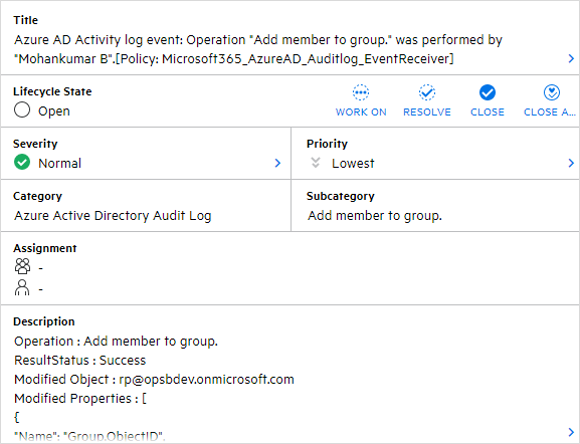Click 'Operation : Add member to group.' line
Viewport: 580px width, 444px height.
pos(116,341)
